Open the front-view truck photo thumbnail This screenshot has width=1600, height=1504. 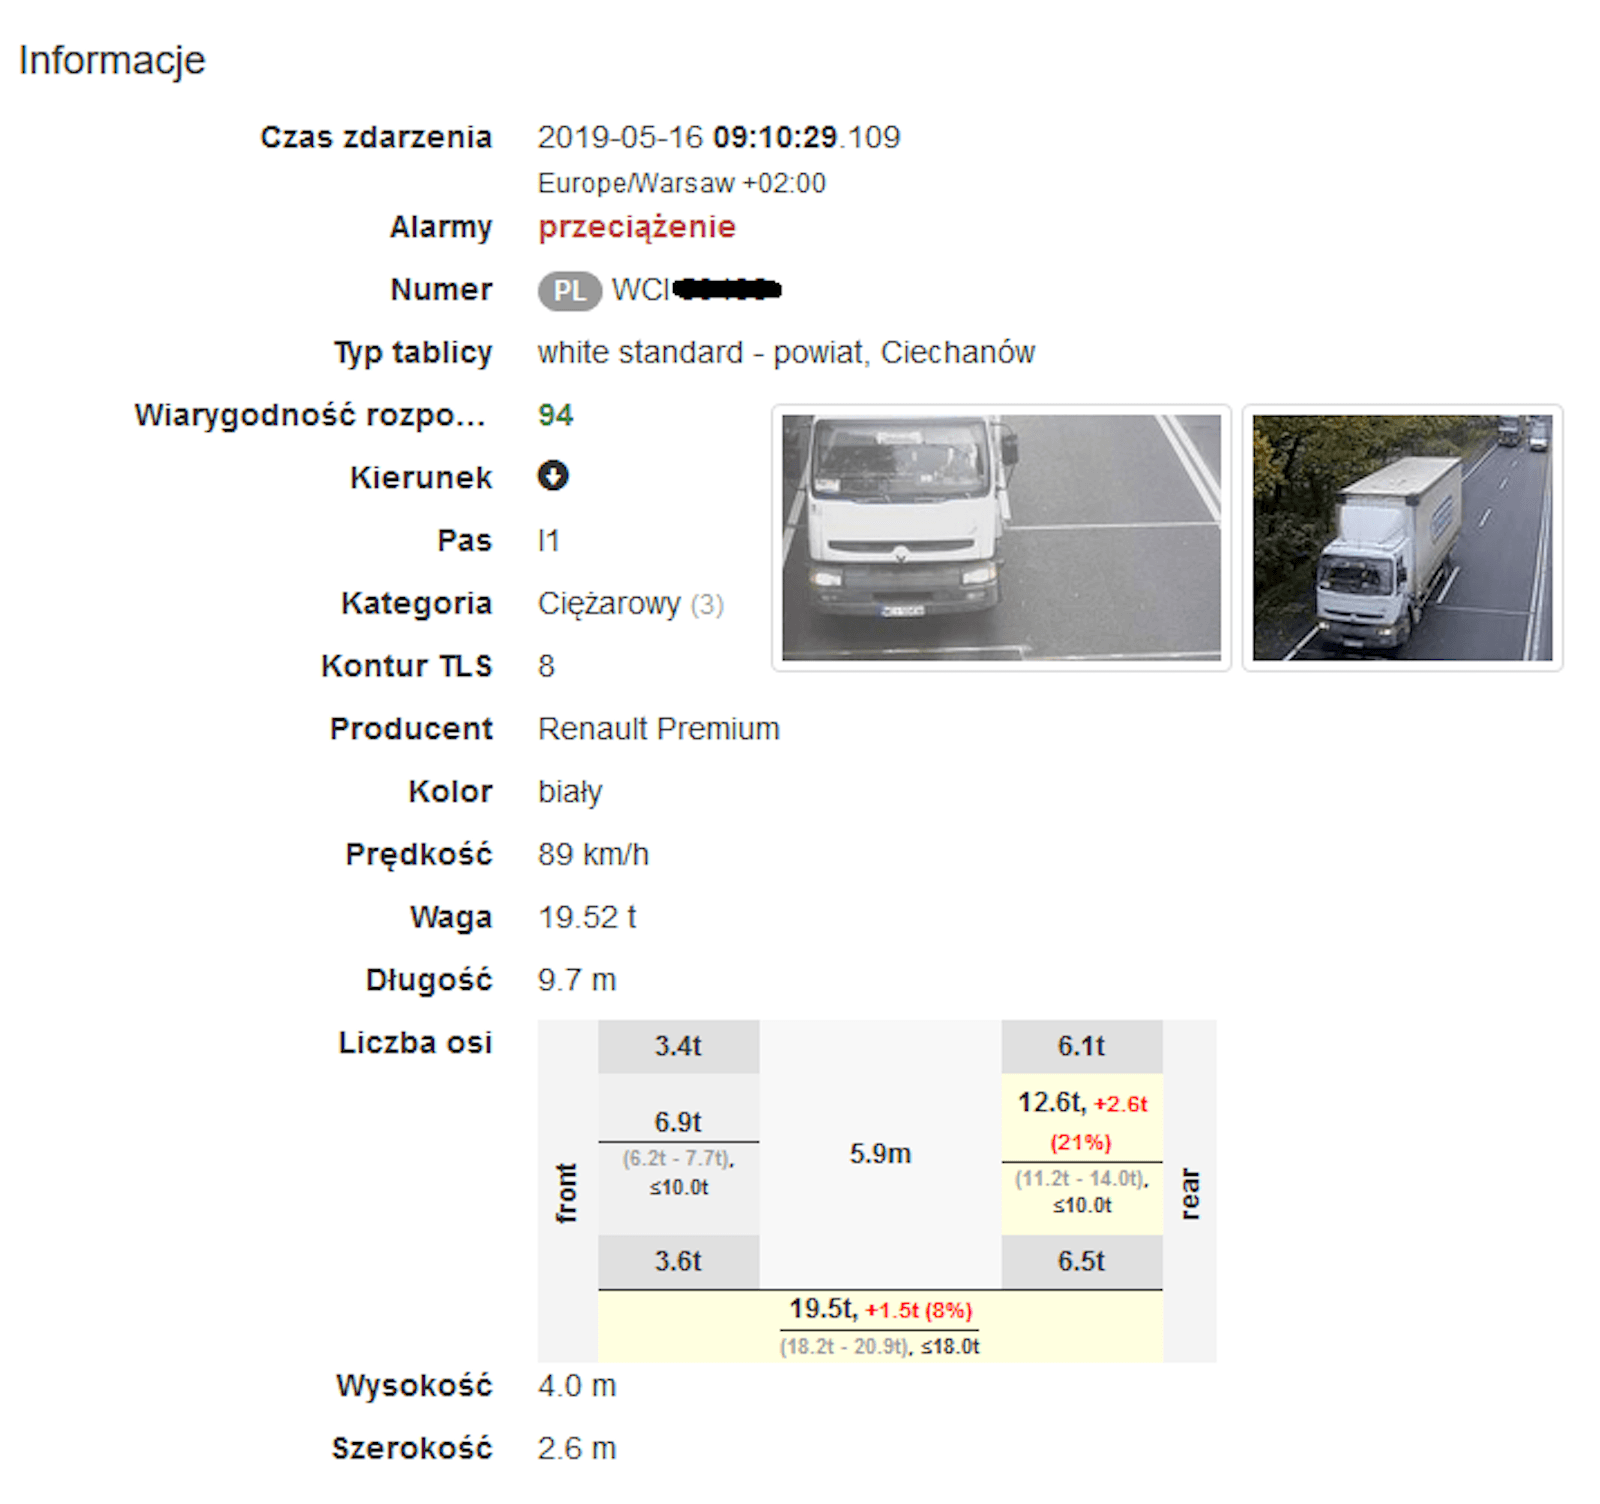(x=1001, y=538)
